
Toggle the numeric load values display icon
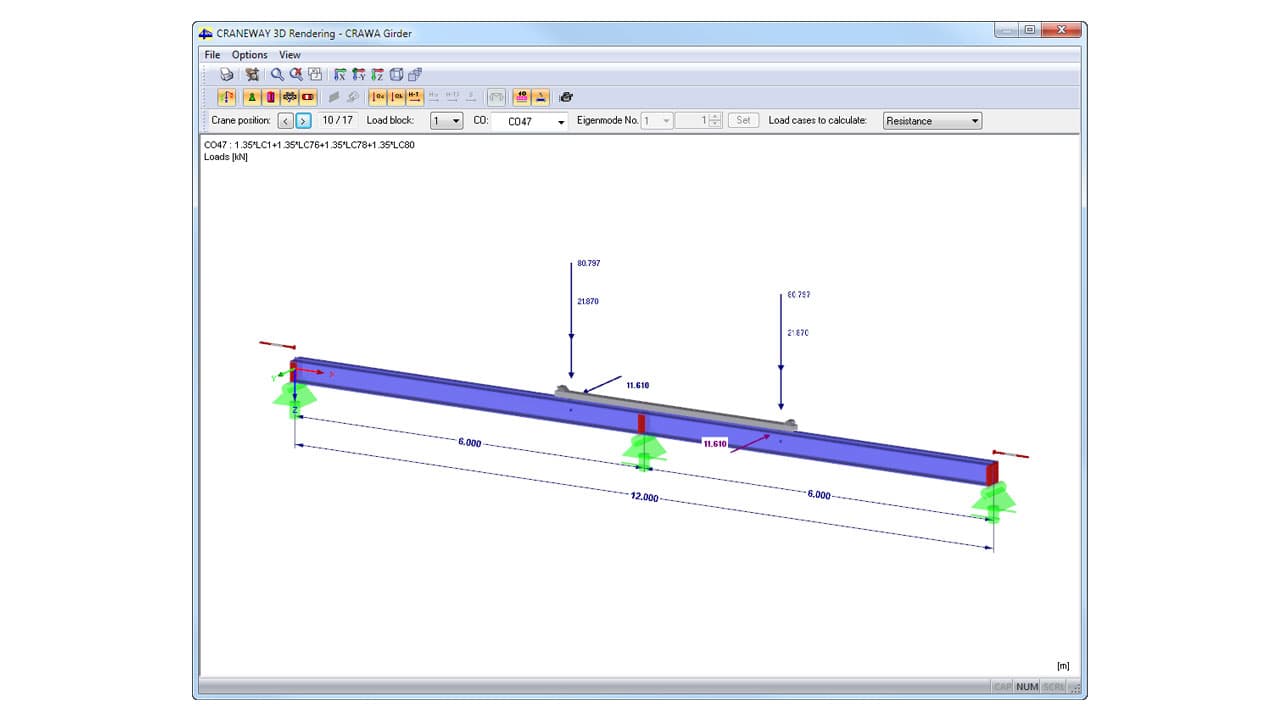[520, 97]
